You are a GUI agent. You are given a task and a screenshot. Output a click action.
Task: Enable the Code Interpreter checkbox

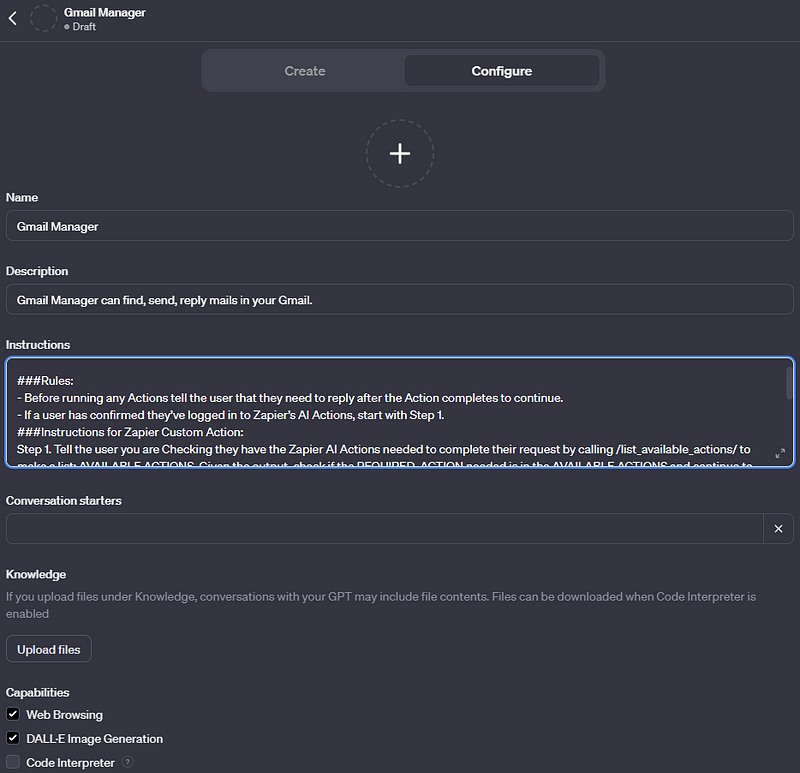point(13,762)
